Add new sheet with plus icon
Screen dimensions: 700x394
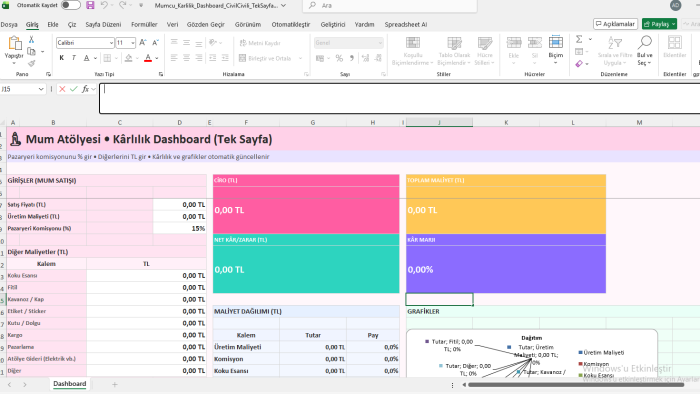pyautogui.click(x=115, y=384)
